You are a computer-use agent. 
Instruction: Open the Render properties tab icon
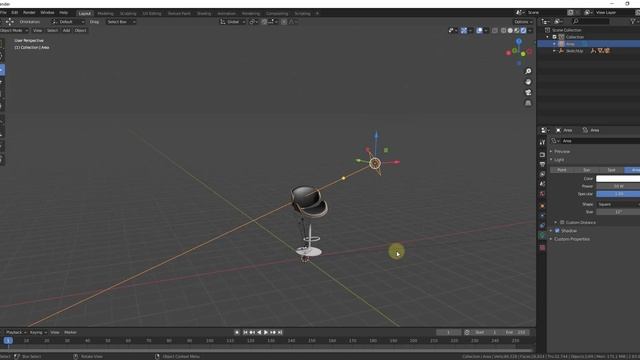[x=542, y=155]
